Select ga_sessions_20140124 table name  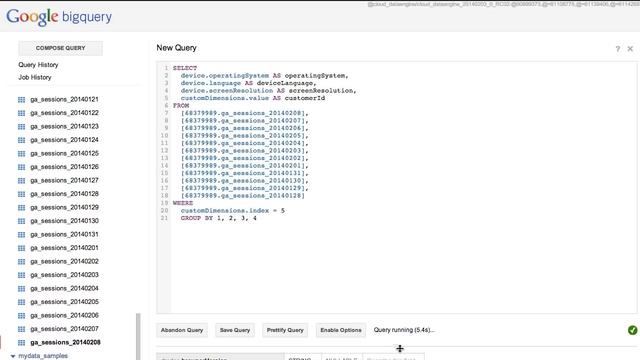click(x=64, y=140)
